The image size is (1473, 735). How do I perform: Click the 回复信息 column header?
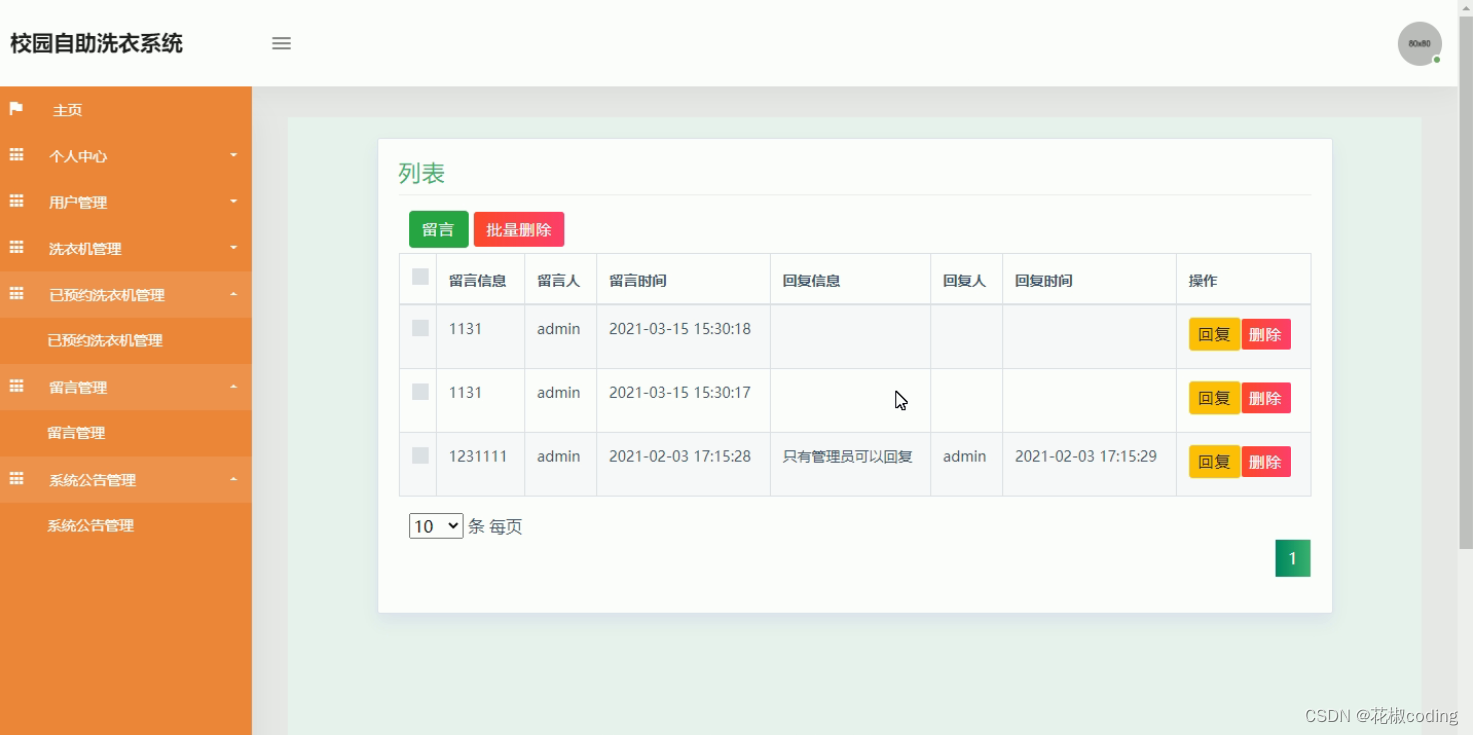811,281
